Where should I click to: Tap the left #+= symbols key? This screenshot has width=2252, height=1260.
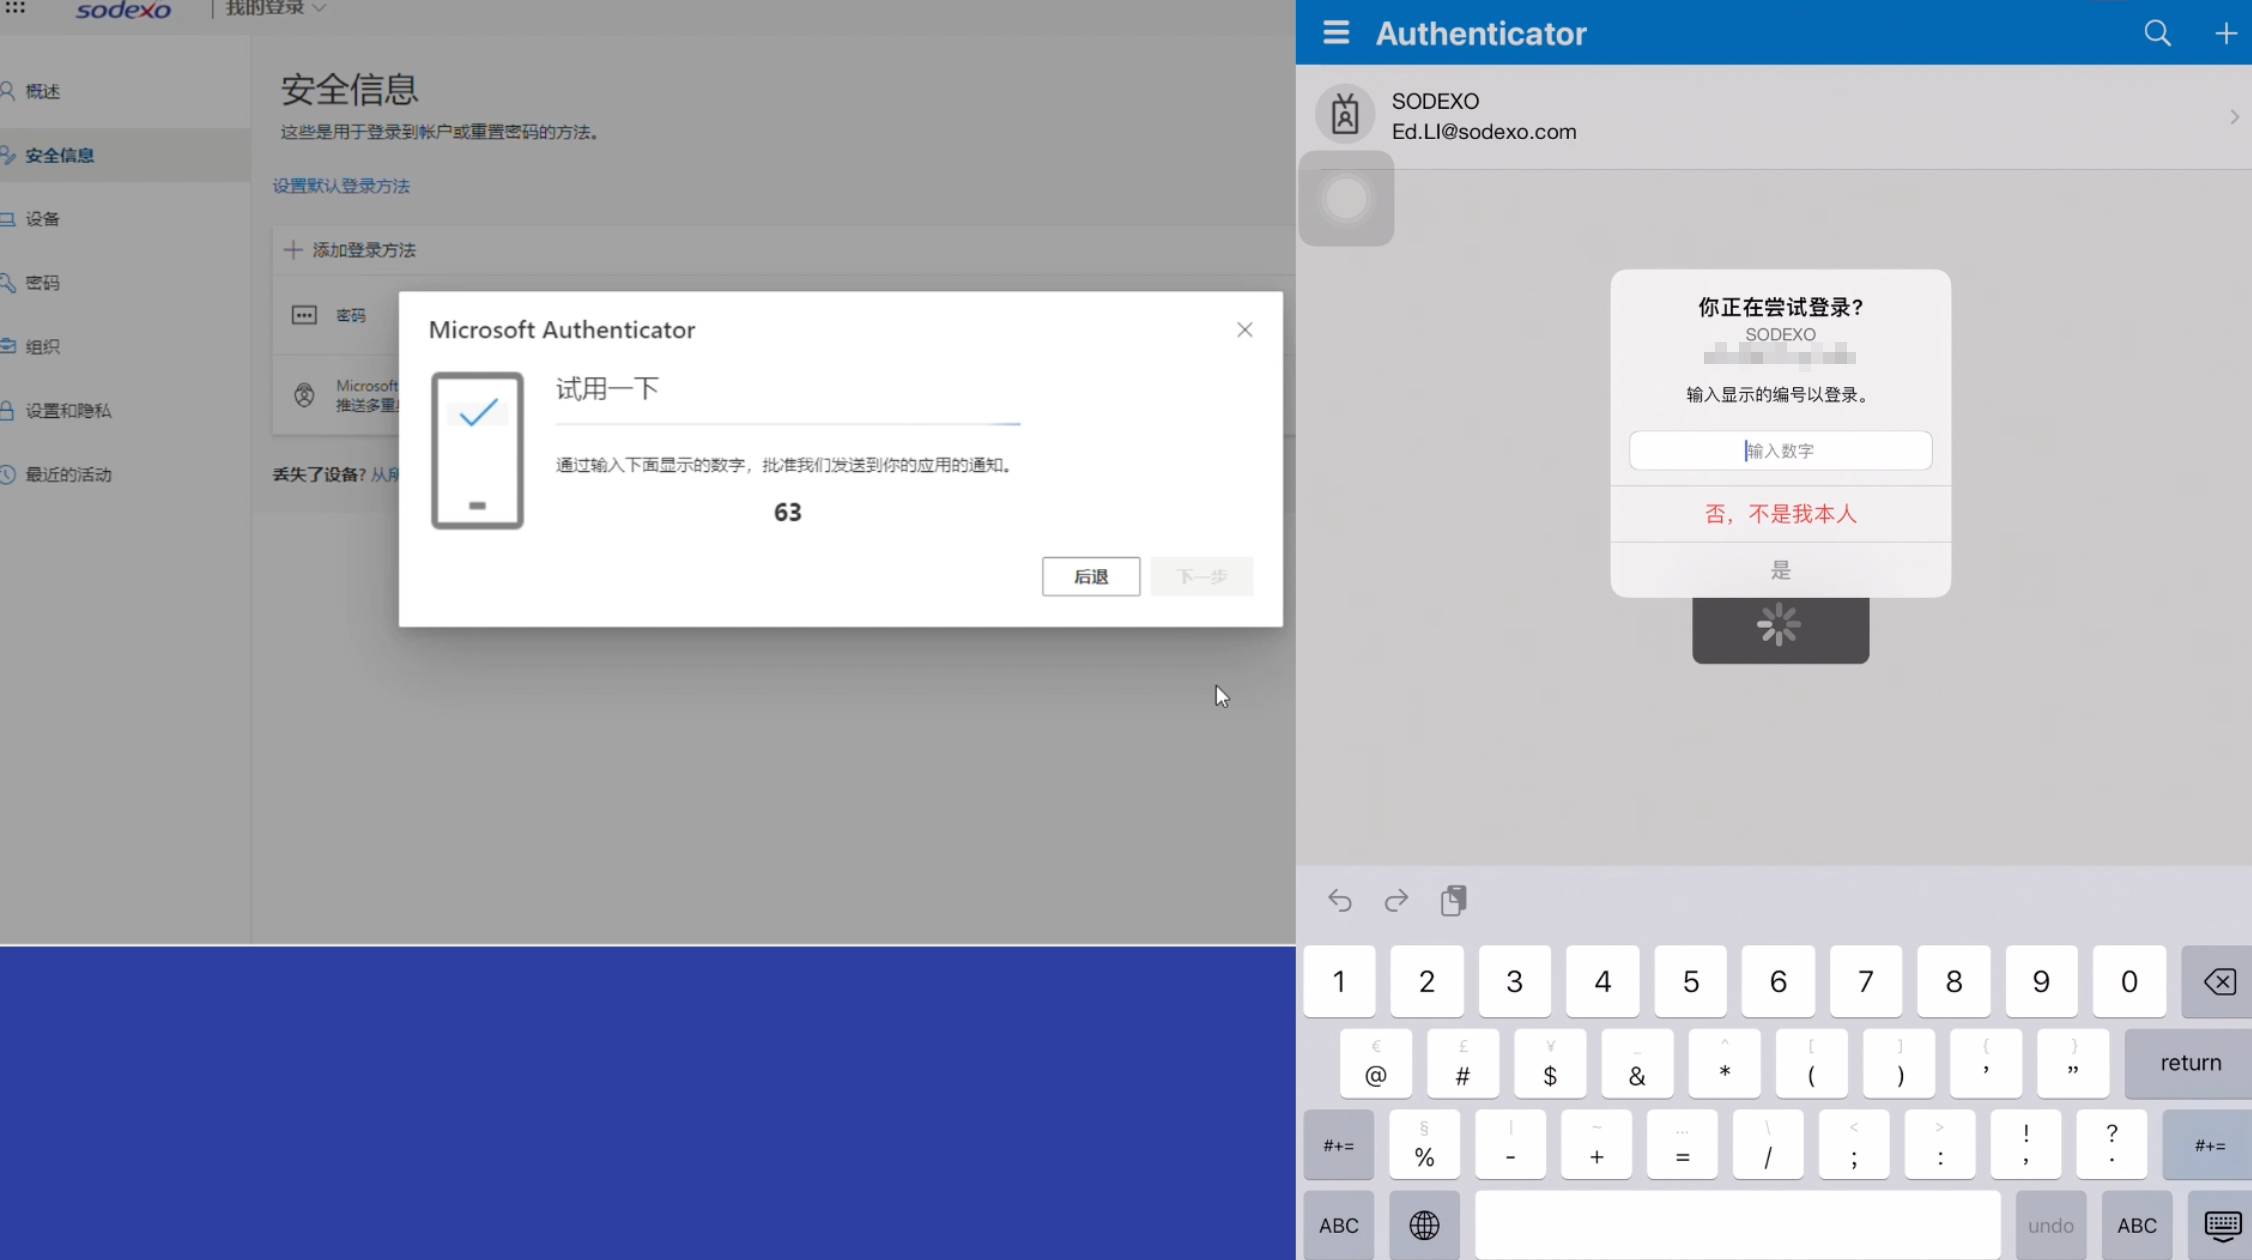[1338, 1145]
